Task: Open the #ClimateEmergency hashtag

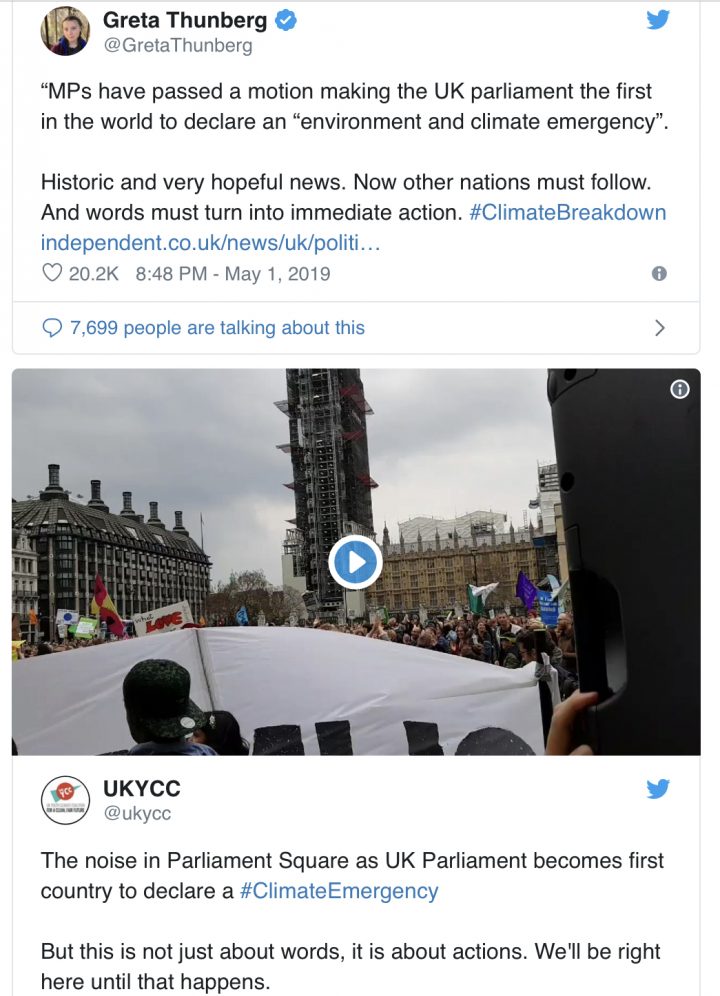Action: [339, 891]
